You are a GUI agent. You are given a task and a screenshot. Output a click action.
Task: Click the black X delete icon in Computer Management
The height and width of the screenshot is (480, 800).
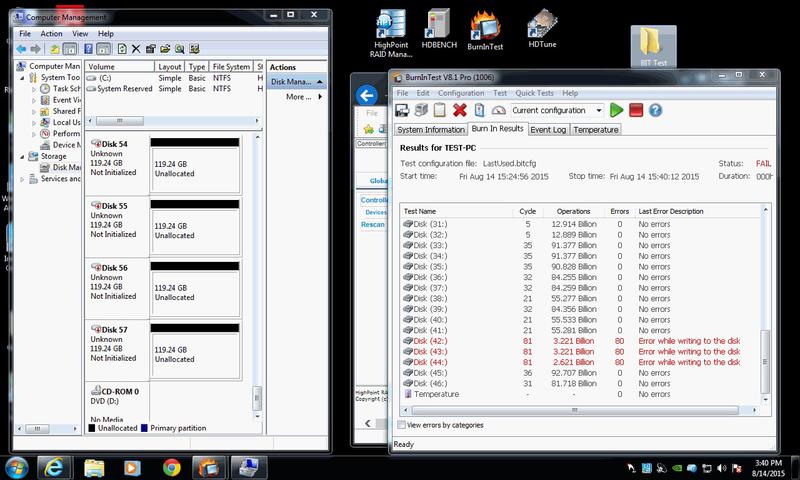[x=136, y=49]
